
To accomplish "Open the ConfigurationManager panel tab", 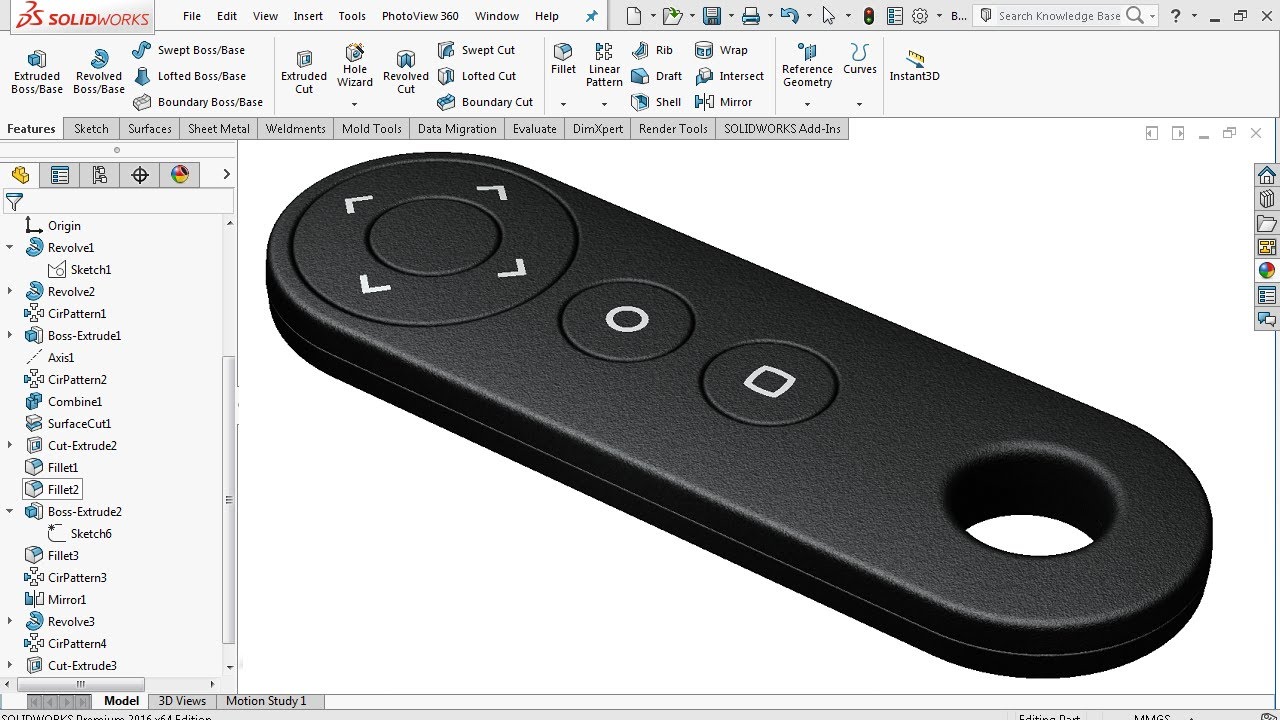I will [100, 175].
